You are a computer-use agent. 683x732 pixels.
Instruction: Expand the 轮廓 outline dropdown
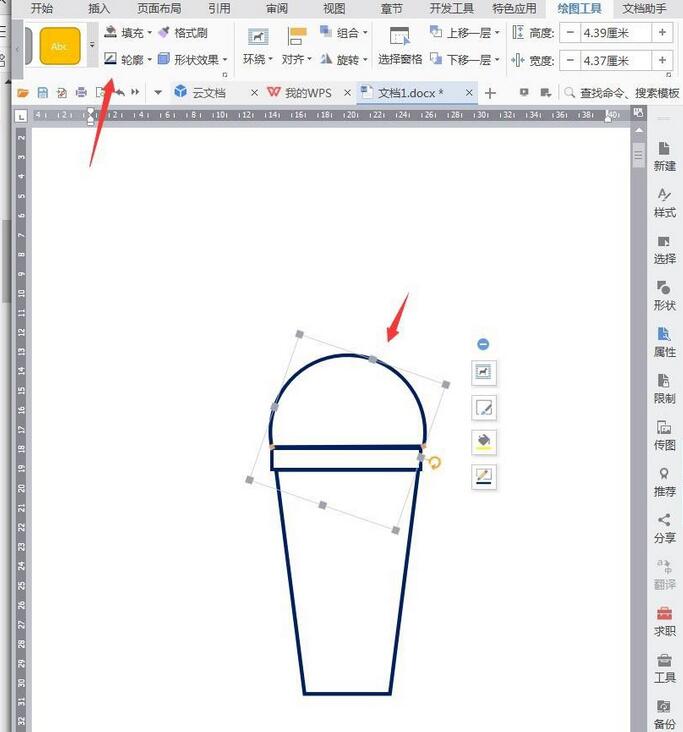point(150,60)
